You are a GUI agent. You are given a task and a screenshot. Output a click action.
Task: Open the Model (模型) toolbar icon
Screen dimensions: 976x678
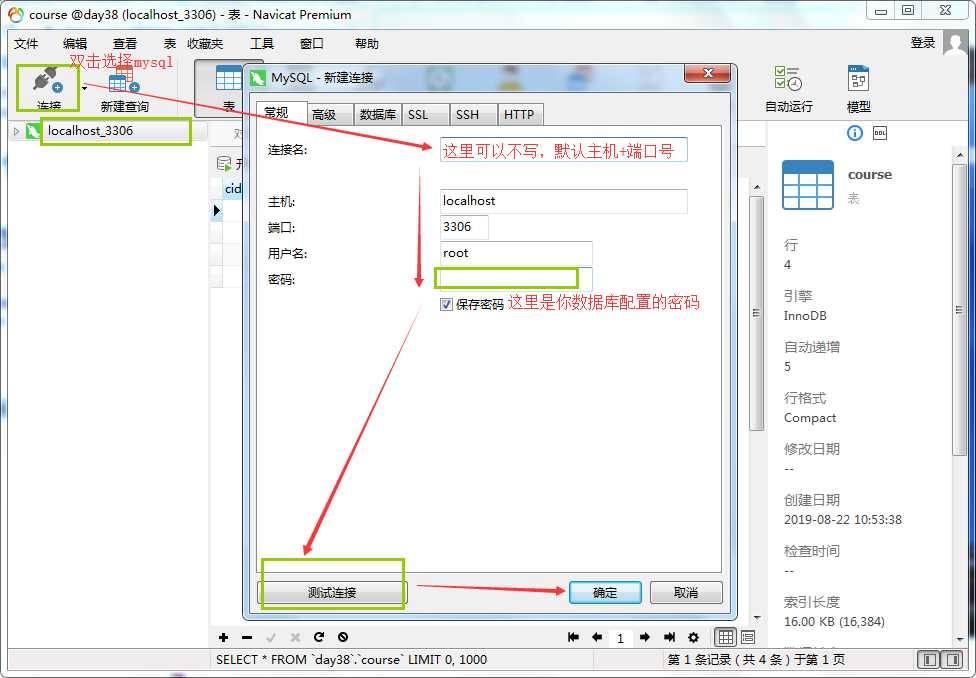tap(858, 89)
